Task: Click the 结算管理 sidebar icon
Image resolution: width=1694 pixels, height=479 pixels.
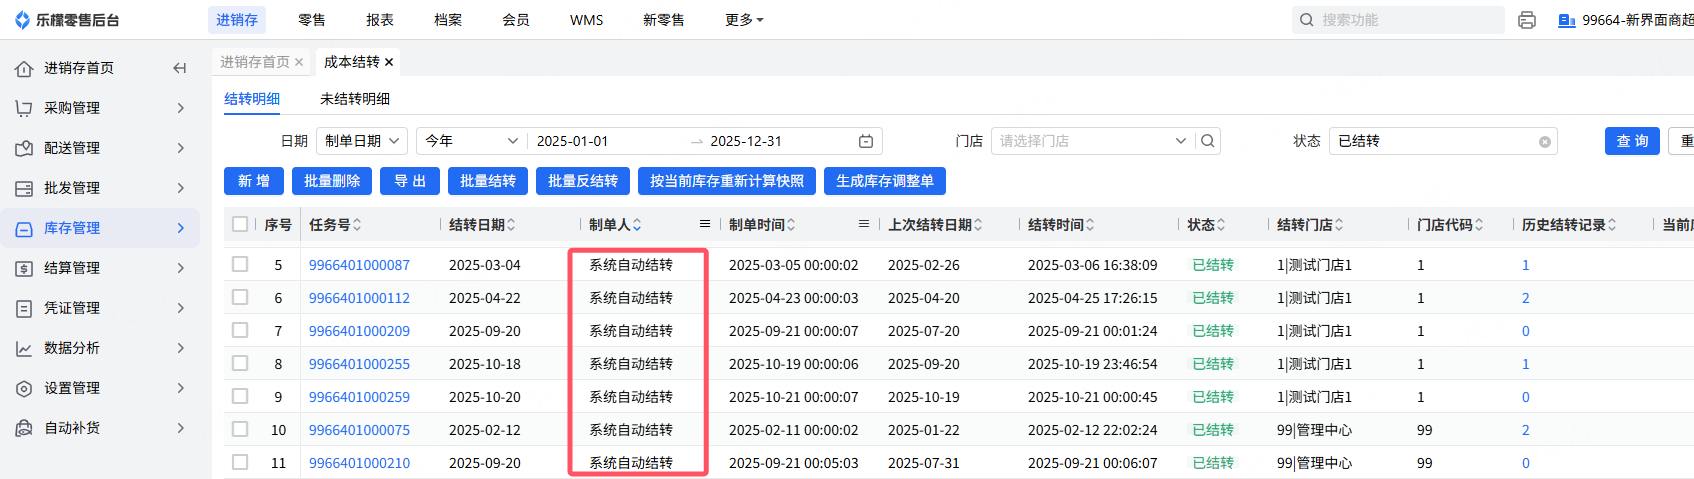Action: click(x=24, y=268)
